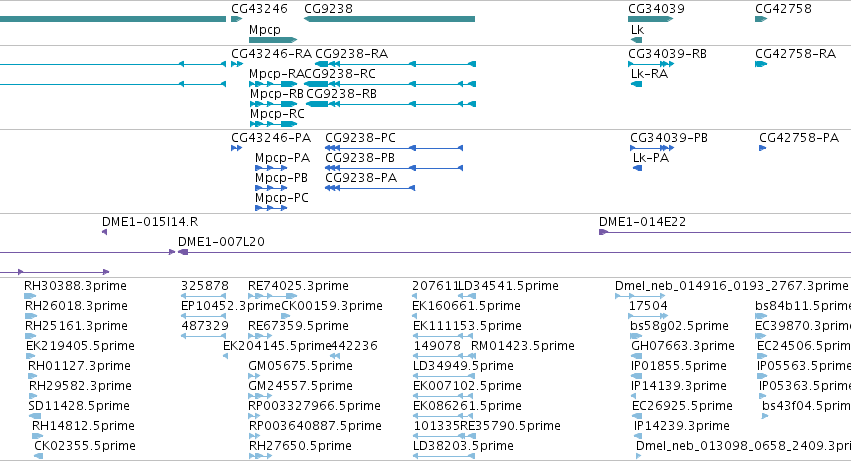
Task: Click EST RH26018.3prime
Action: click(76, 306)
